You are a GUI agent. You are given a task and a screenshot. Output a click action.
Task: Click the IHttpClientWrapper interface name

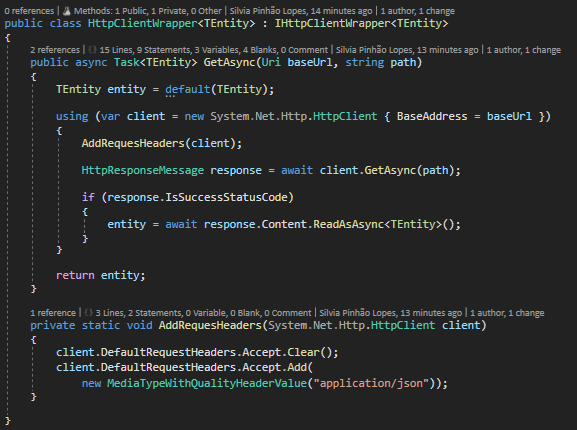point(332,24)
